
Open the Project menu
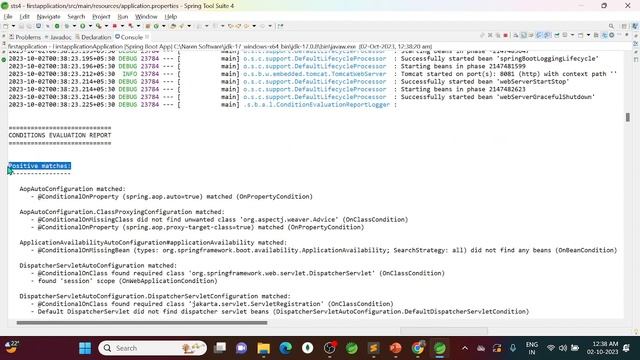101,17
